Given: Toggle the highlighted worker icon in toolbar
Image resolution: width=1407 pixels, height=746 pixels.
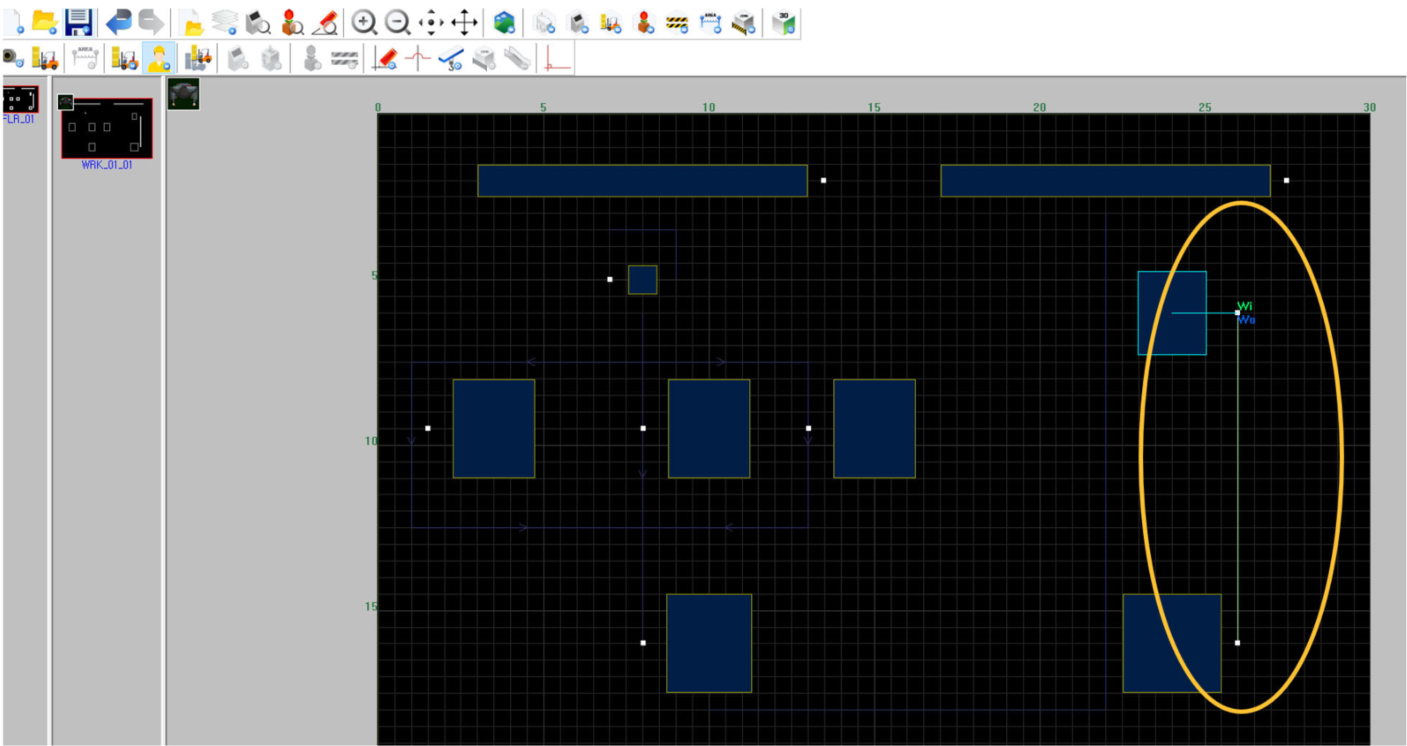Looking at the screenshot, I should (157, 59).
